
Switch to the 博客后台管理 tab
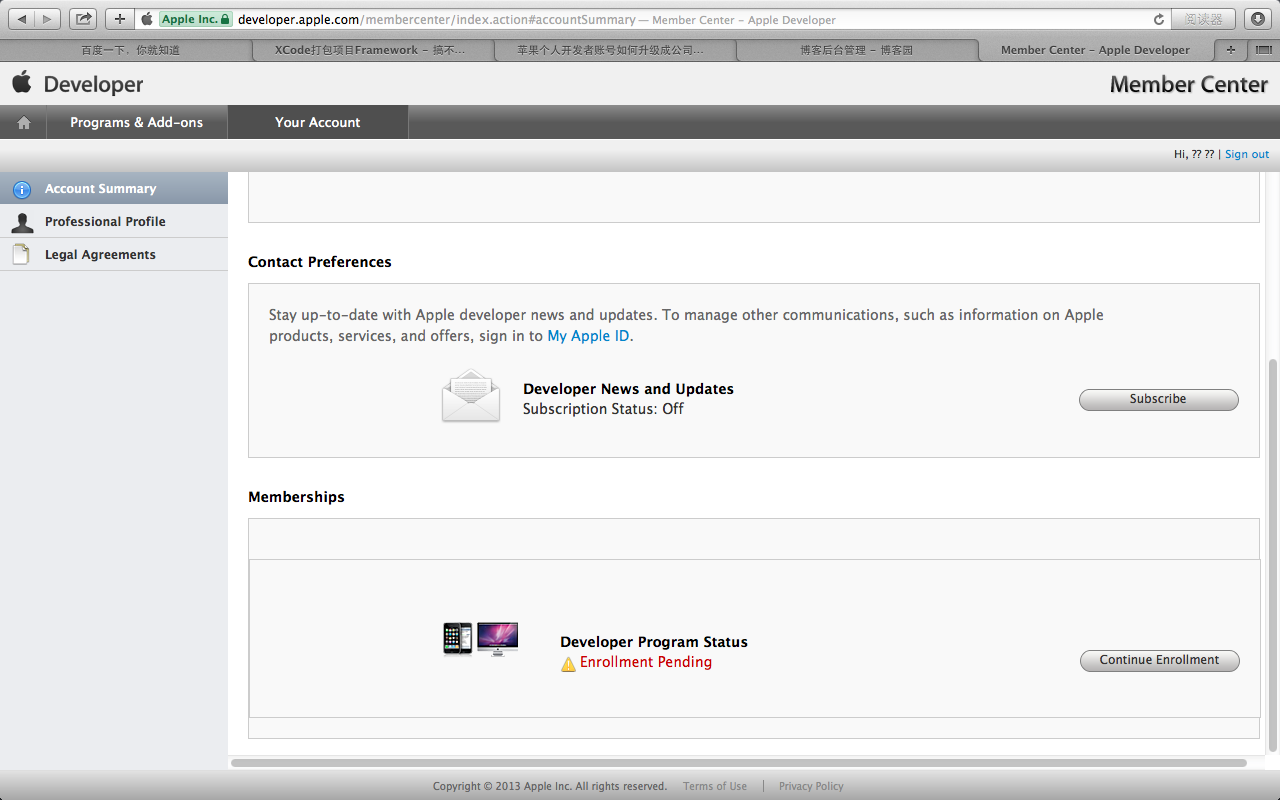click(857, 50)
